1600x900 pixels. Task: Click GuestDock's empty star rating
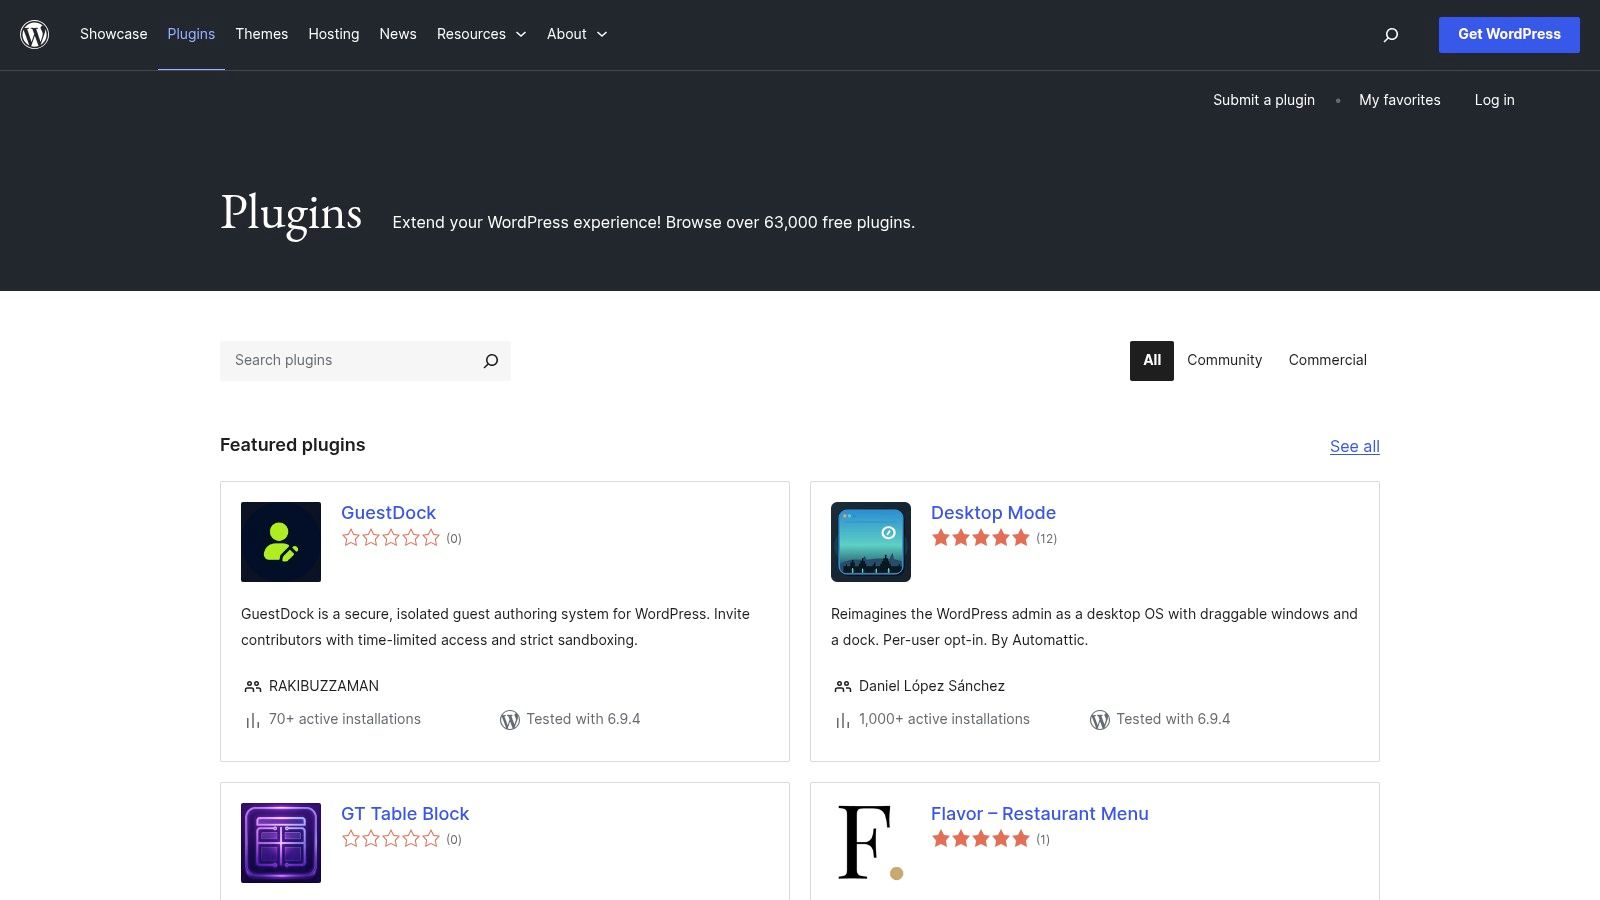(391, 538)
